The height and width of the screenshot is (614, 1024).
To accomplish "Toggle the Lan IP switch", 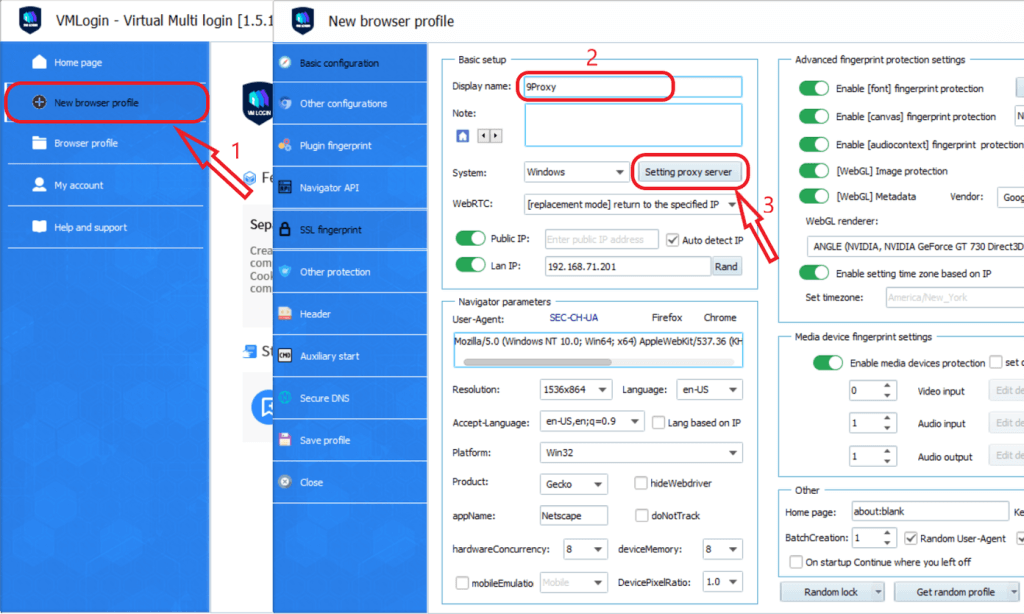I will (x=470, y=265).
